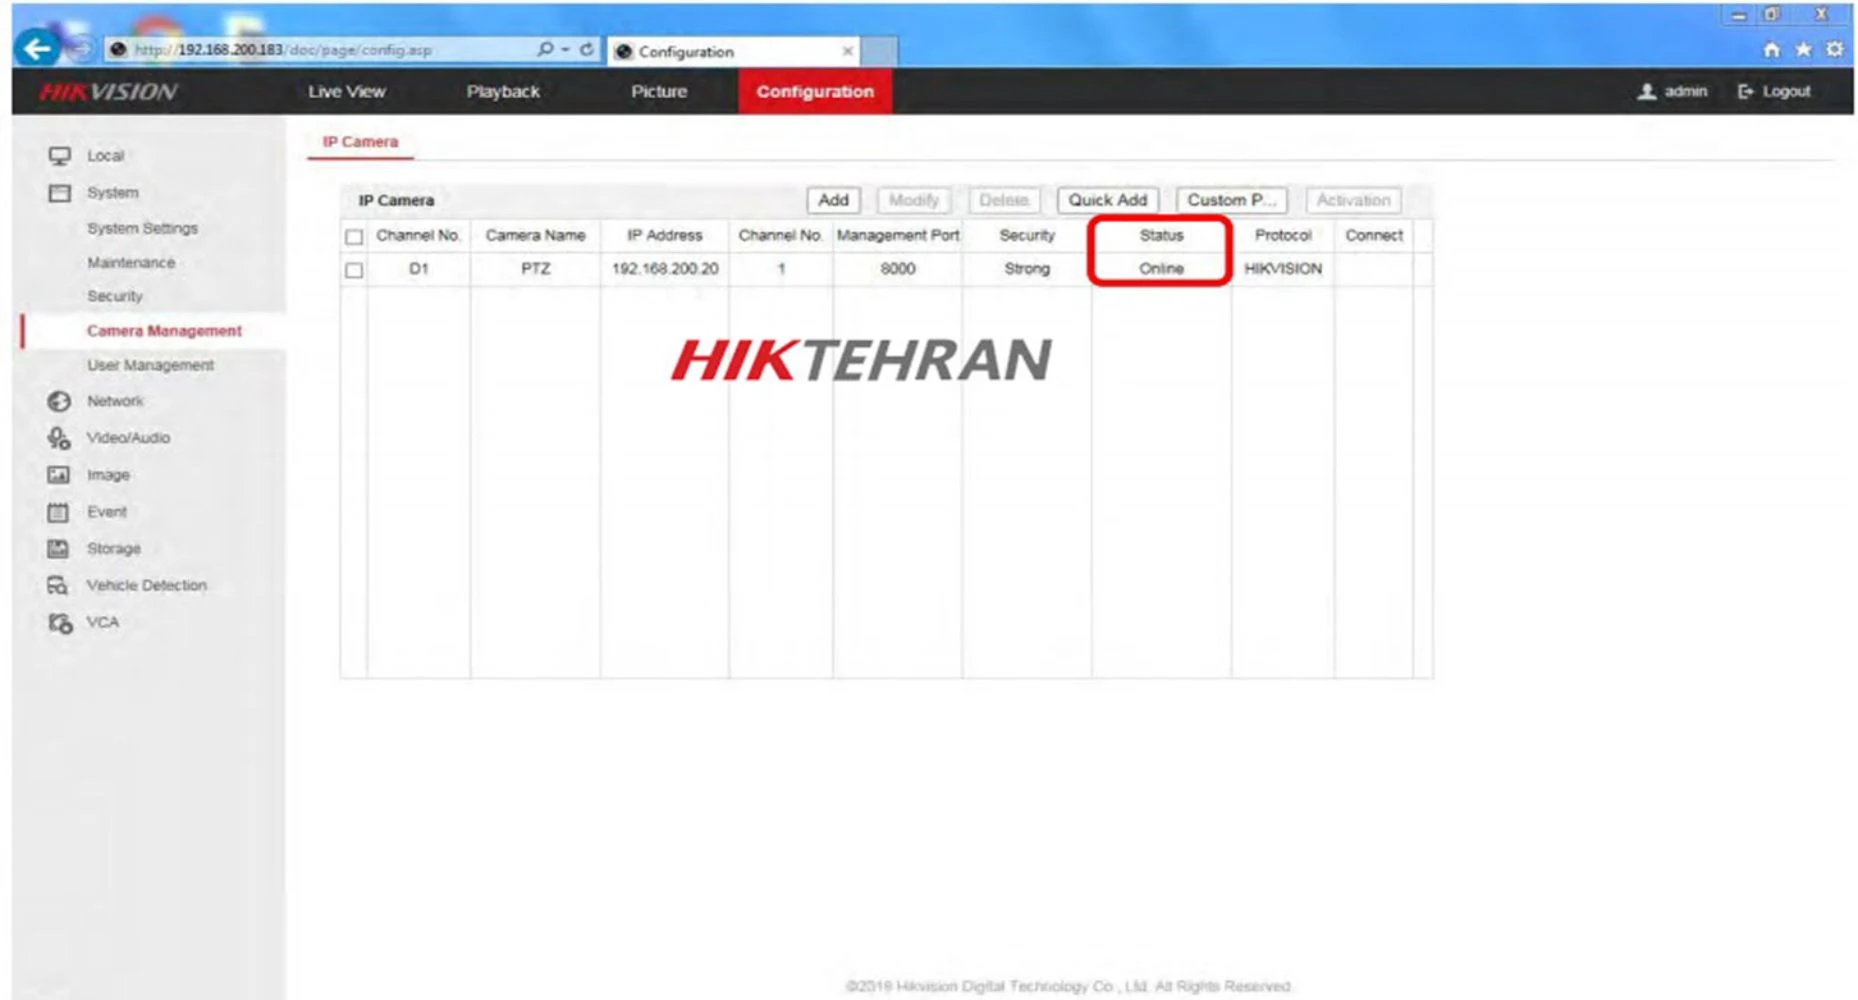Click the Video/Audio icon in sidebar

pos(60,438)
